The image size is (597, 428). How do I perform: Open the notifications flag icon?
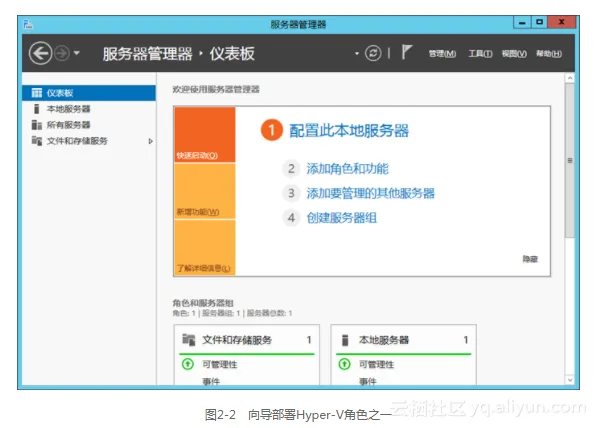point(407,52)
